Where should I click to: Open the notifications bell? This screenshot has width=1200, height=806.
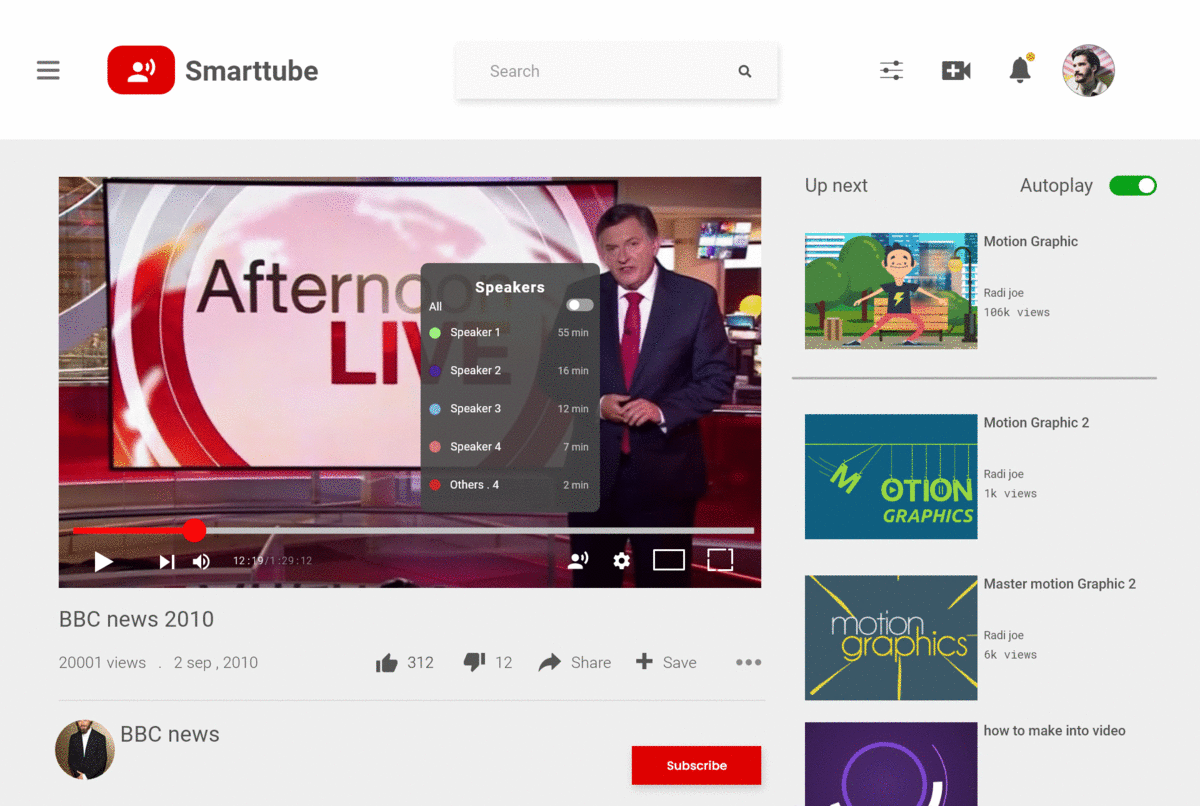1020,70
